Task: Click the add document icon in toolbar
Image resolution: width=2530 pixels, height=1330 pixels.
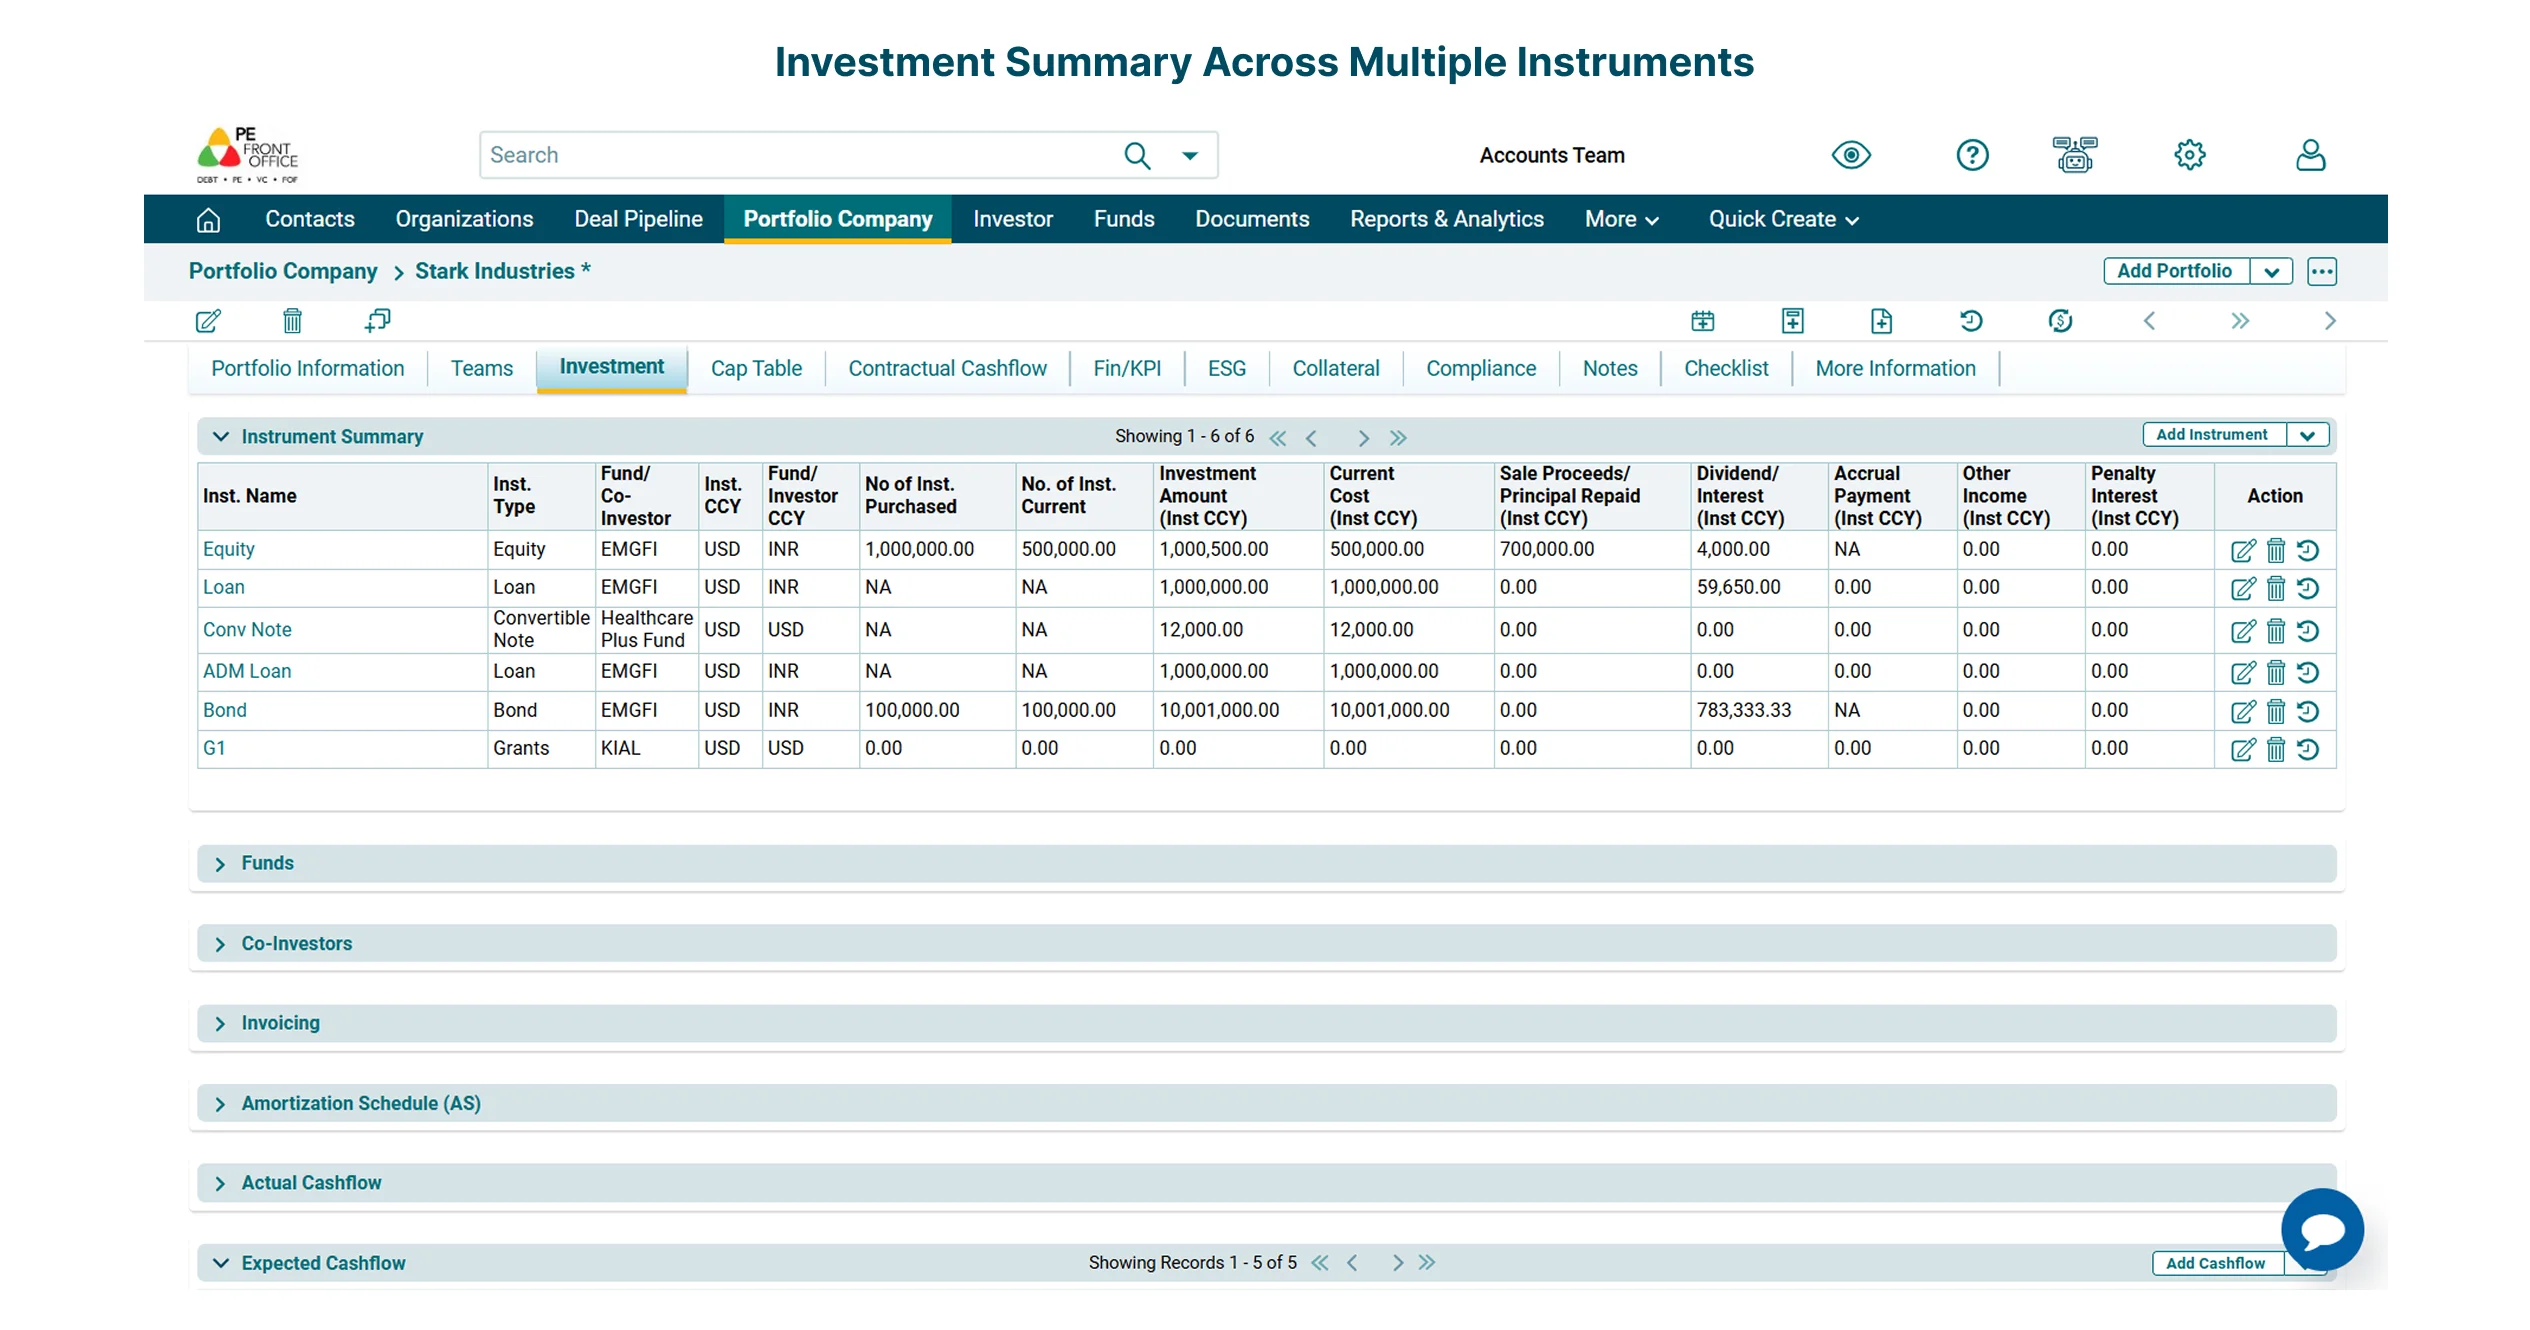Action: point(1881,321)
